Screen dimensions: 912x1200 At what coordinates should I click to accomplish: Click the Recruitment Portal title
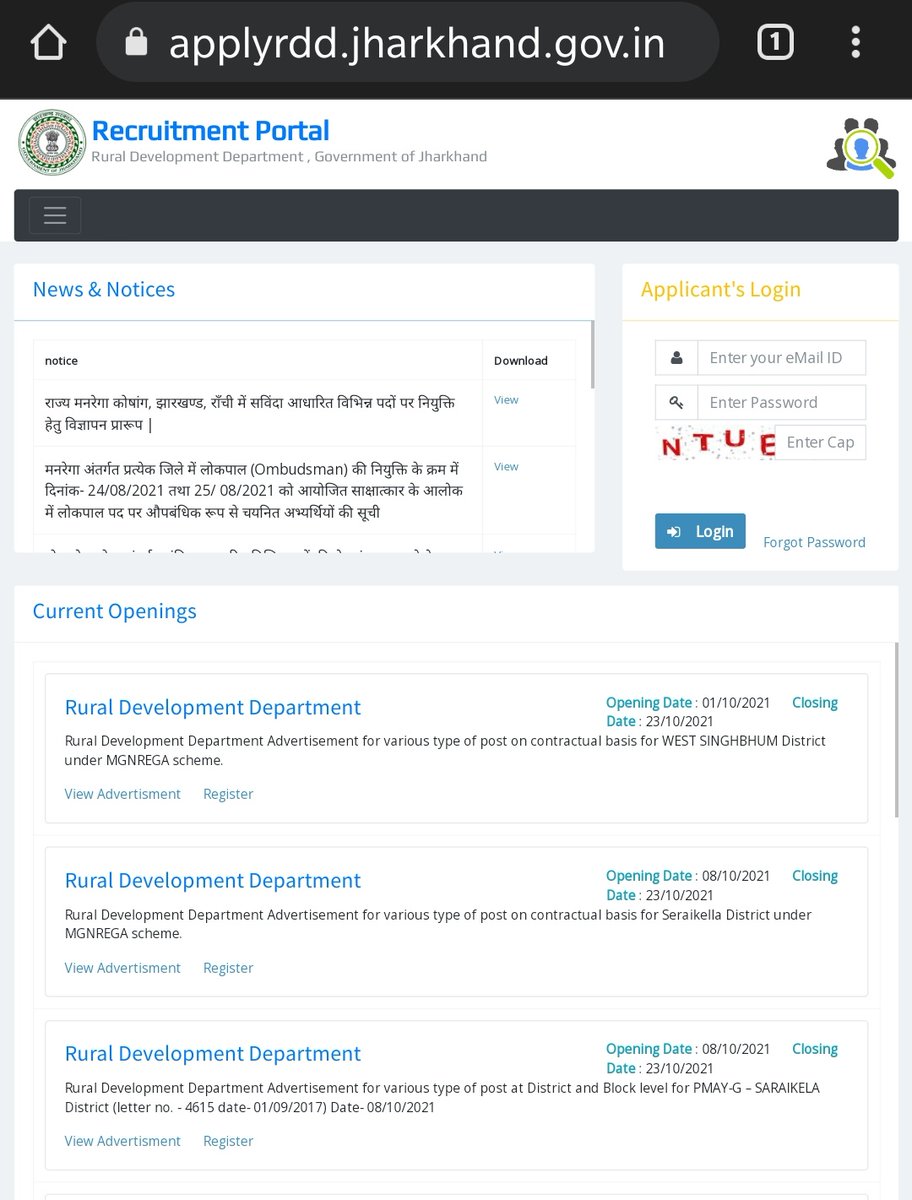click(211, 130)
